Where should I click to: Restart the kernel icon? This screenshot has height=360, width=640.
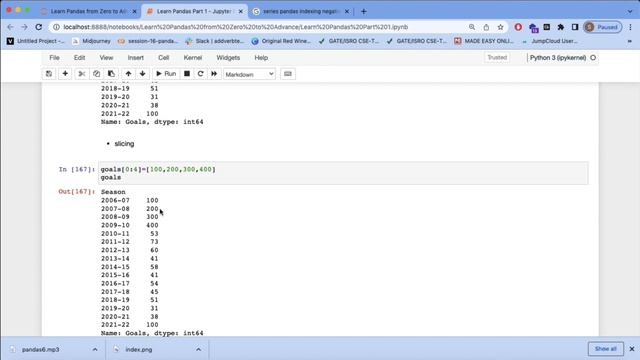[200, 74]
